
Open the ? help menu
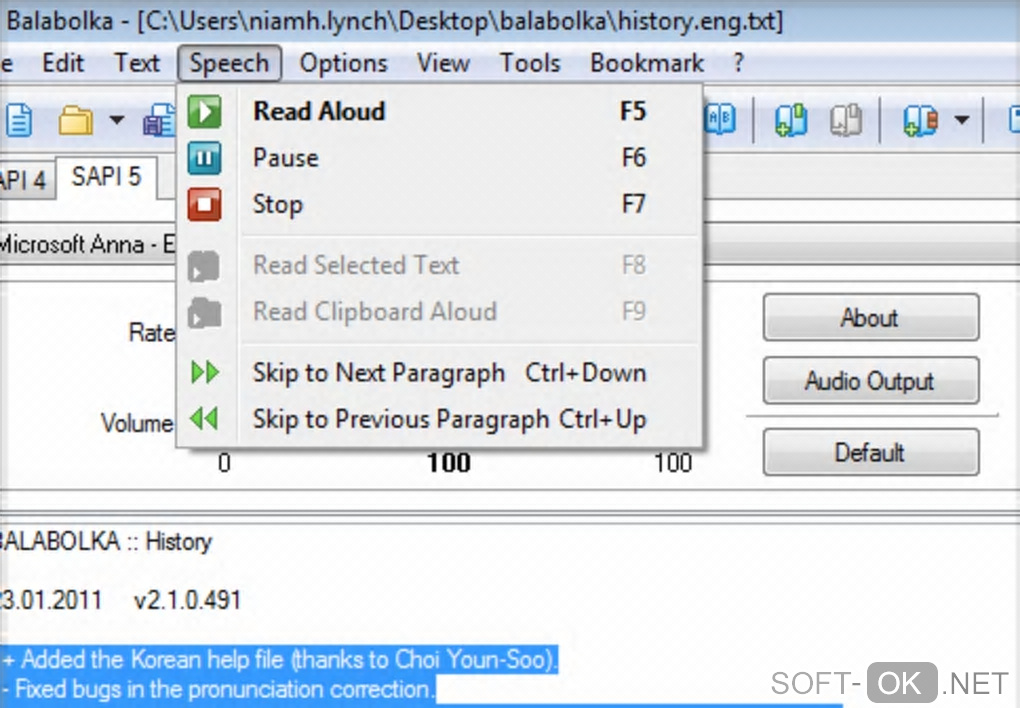click(738, 63)
